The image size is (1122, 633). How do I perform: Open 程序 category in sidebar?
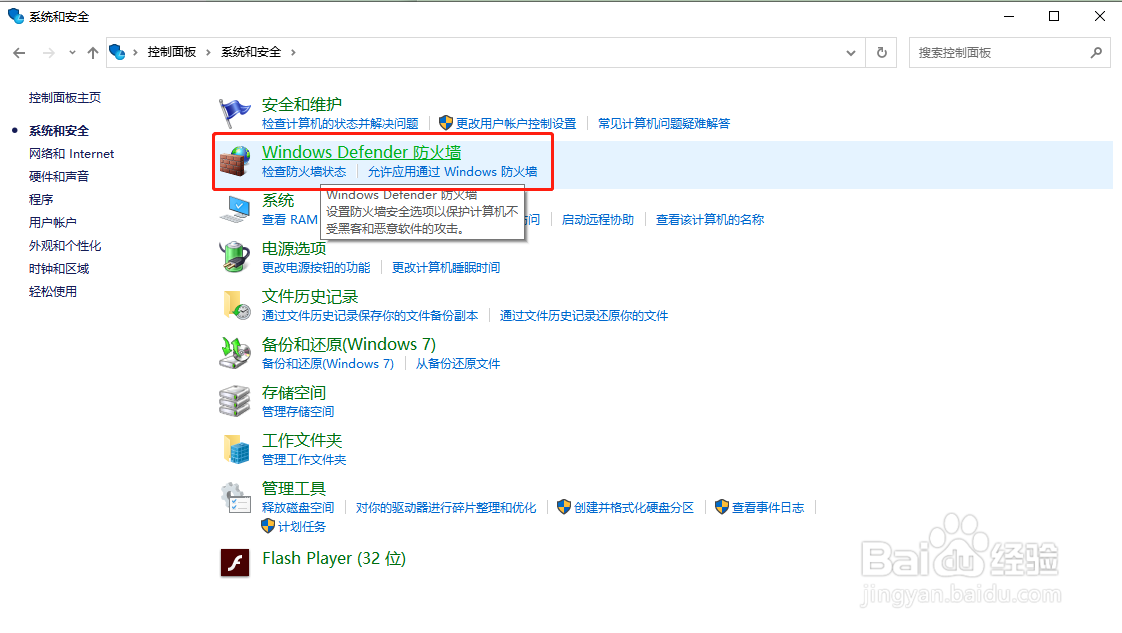pyautogui.click(x=41, y=200)
